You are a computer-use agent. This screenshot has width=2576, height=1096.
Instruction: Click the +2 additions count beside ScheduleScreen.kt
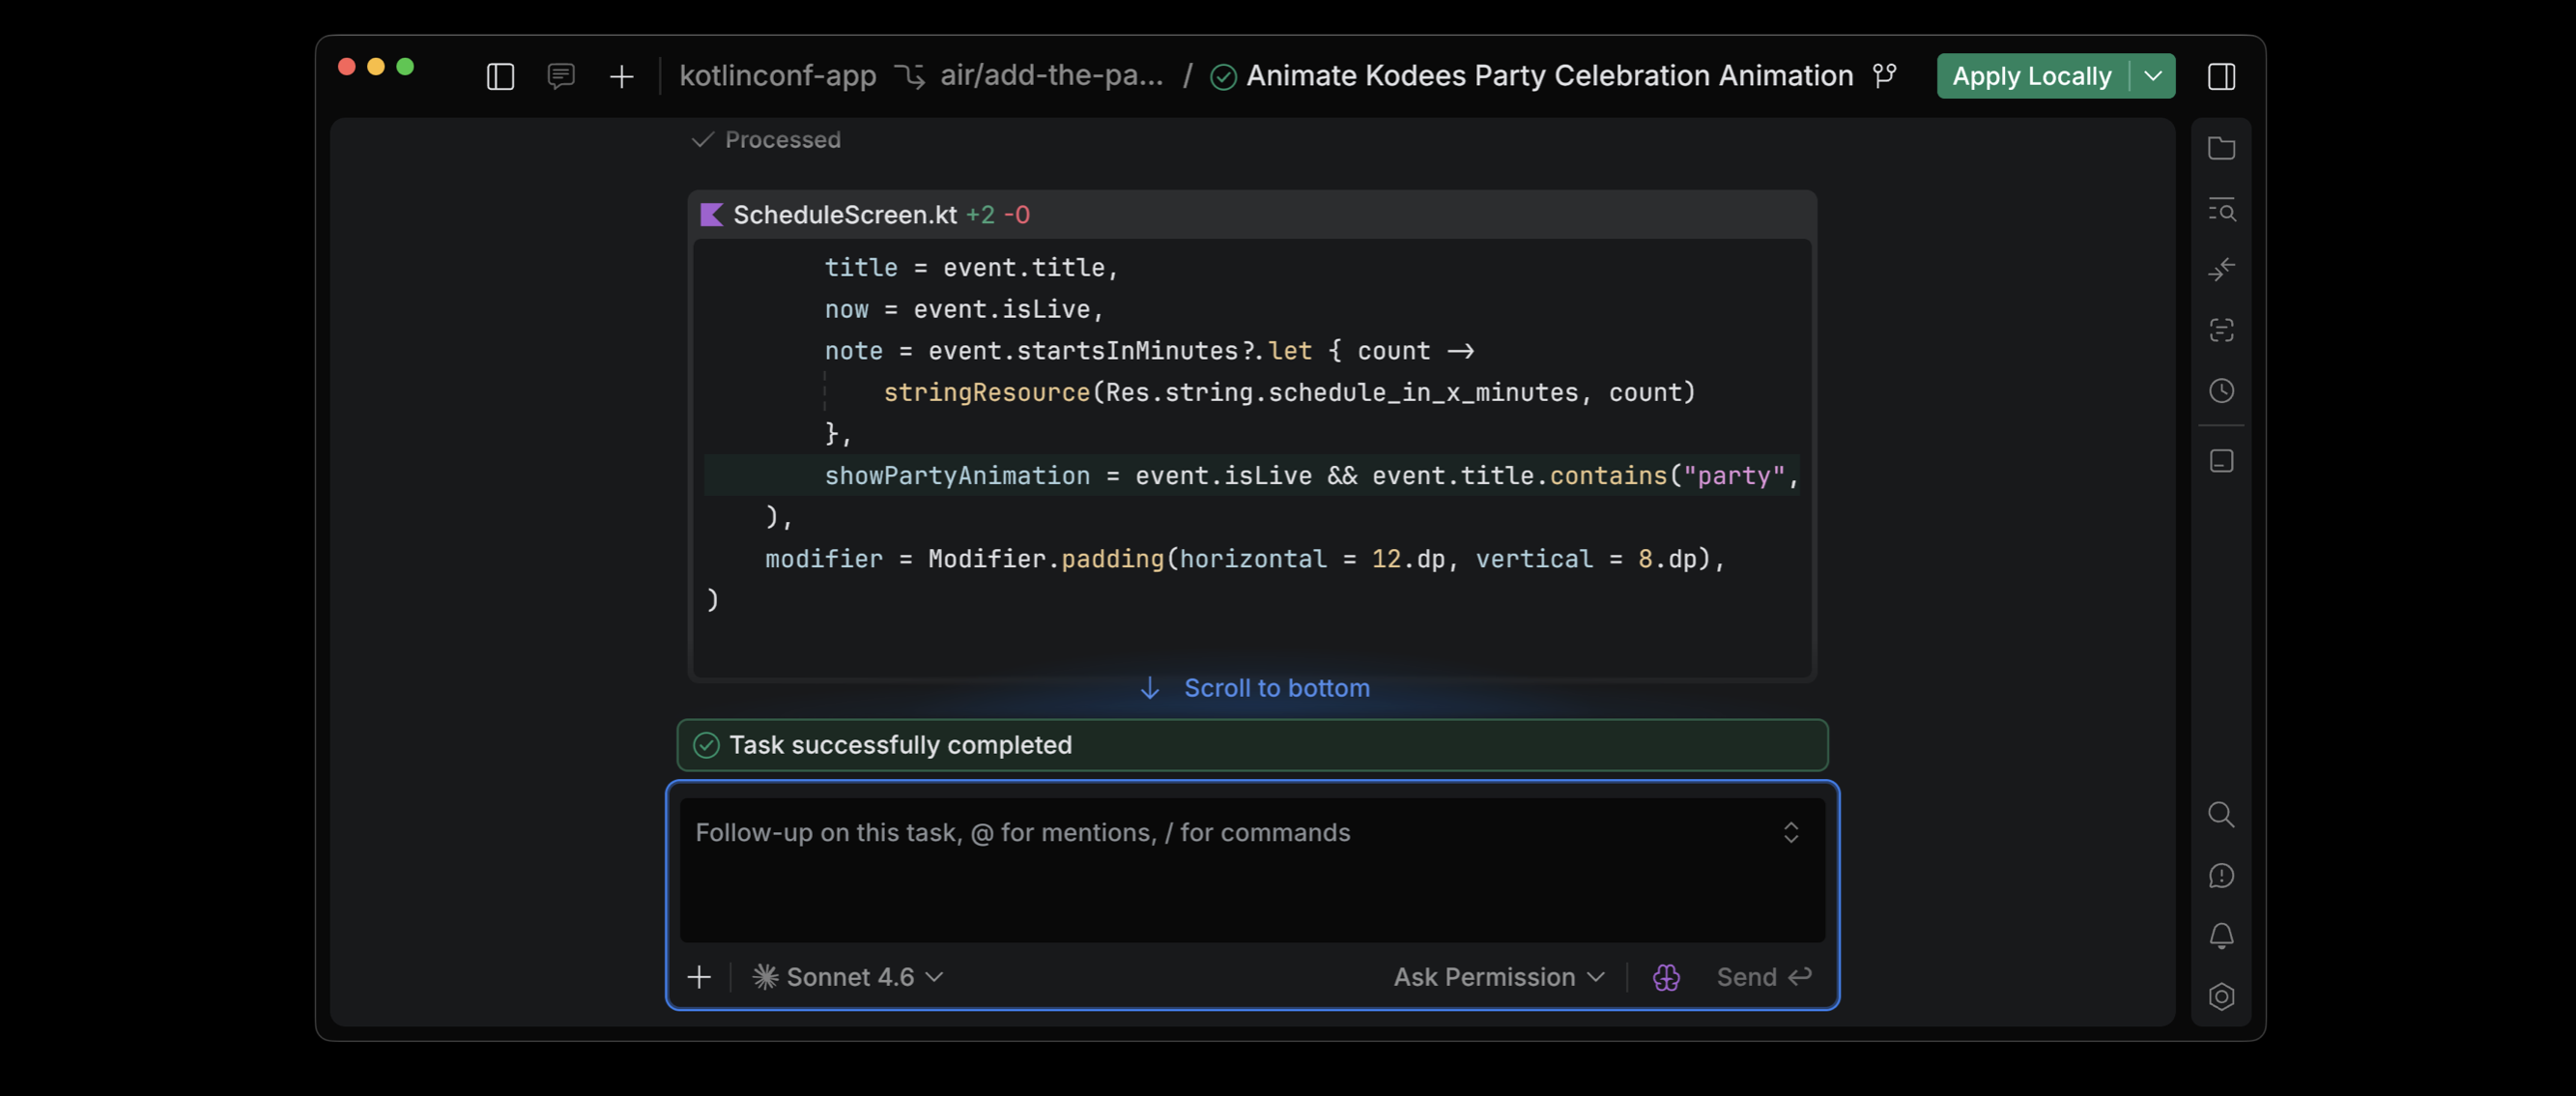tap(980, 215)
